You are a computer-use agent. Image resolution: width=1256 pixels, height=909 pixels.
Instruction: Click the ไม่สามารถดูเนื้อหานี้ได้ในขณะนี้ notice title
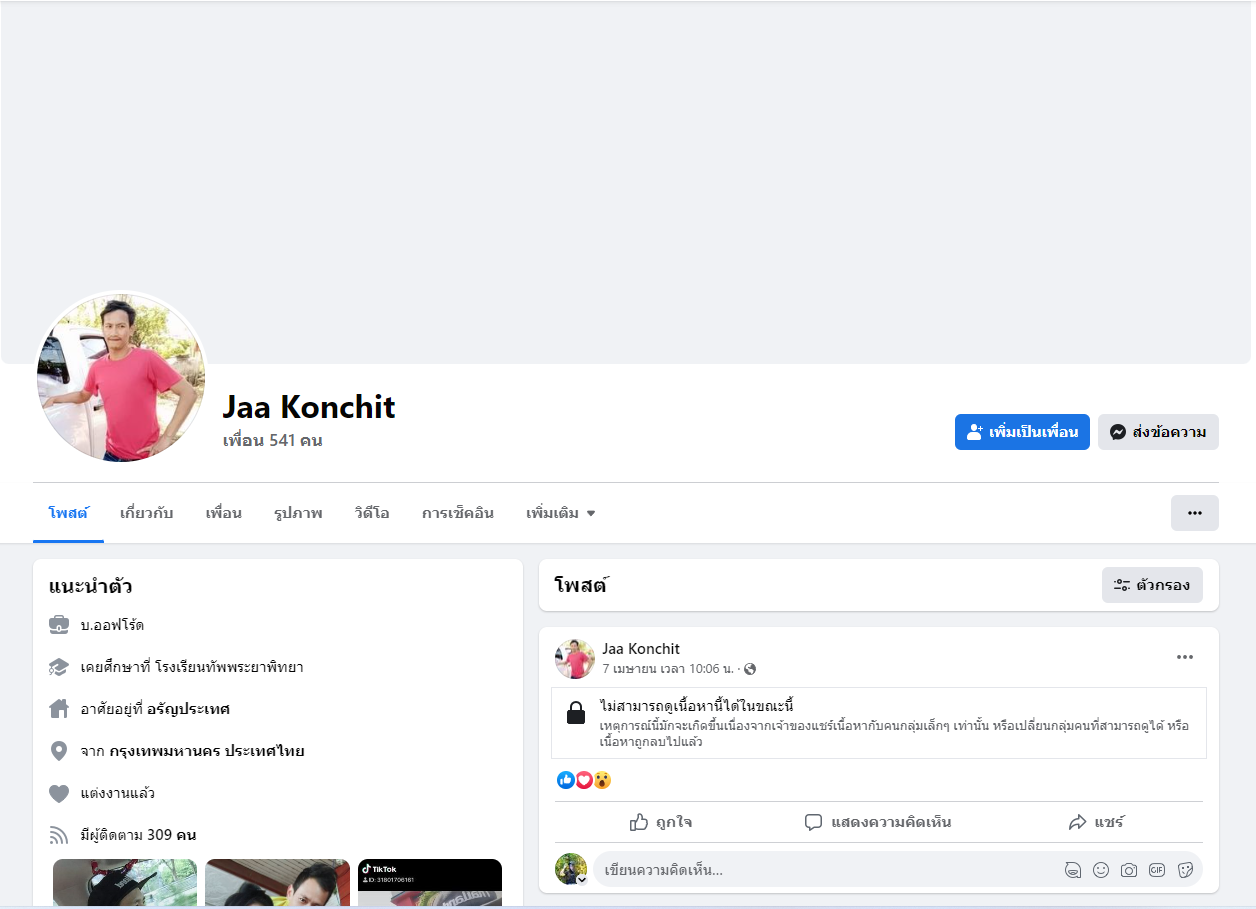point(697,706)
